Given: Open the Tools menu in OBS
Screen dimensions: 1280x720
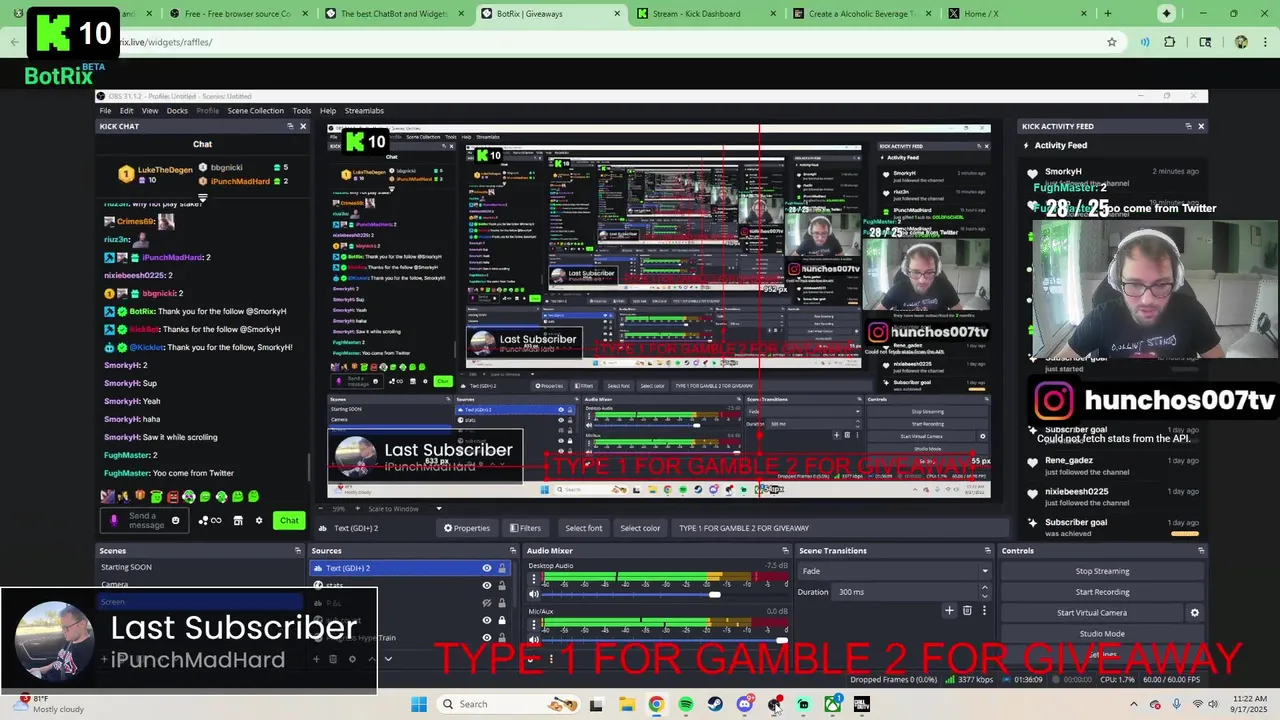Looking at the screenshot, I should tap(301, 111).
